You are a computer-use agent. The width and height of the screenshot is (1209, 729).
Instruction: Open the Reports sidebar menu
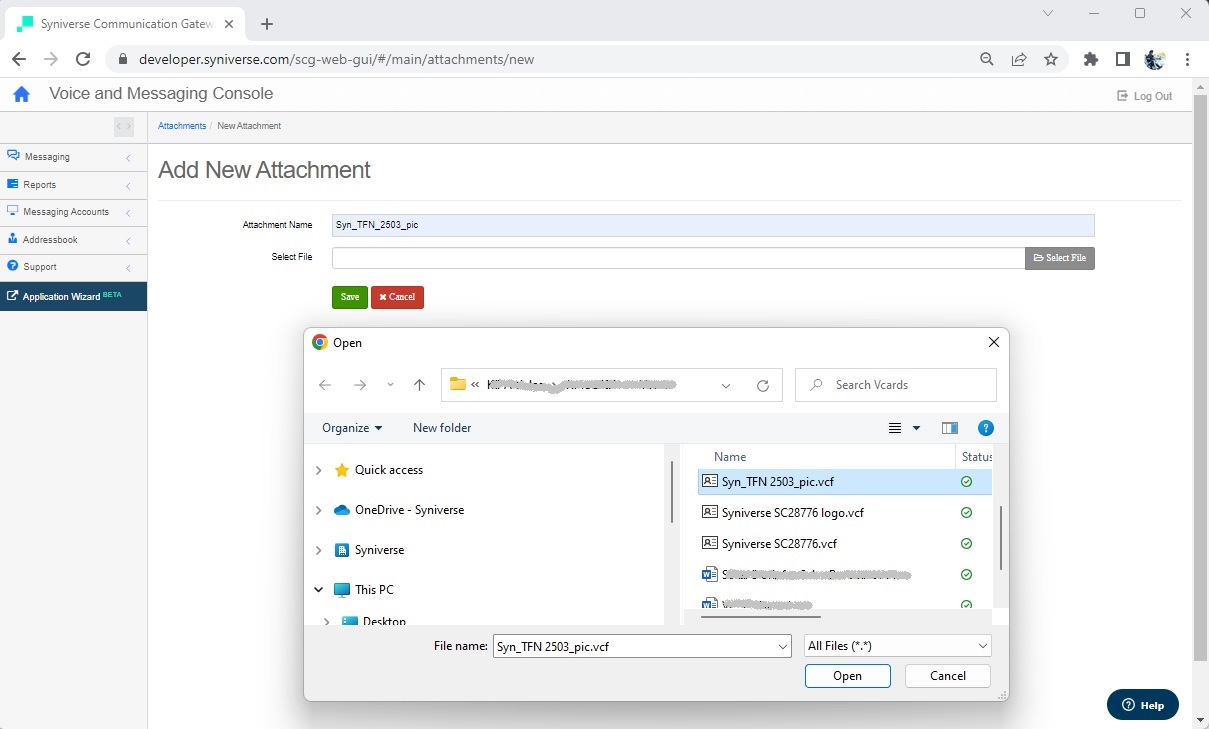[73, 185]
